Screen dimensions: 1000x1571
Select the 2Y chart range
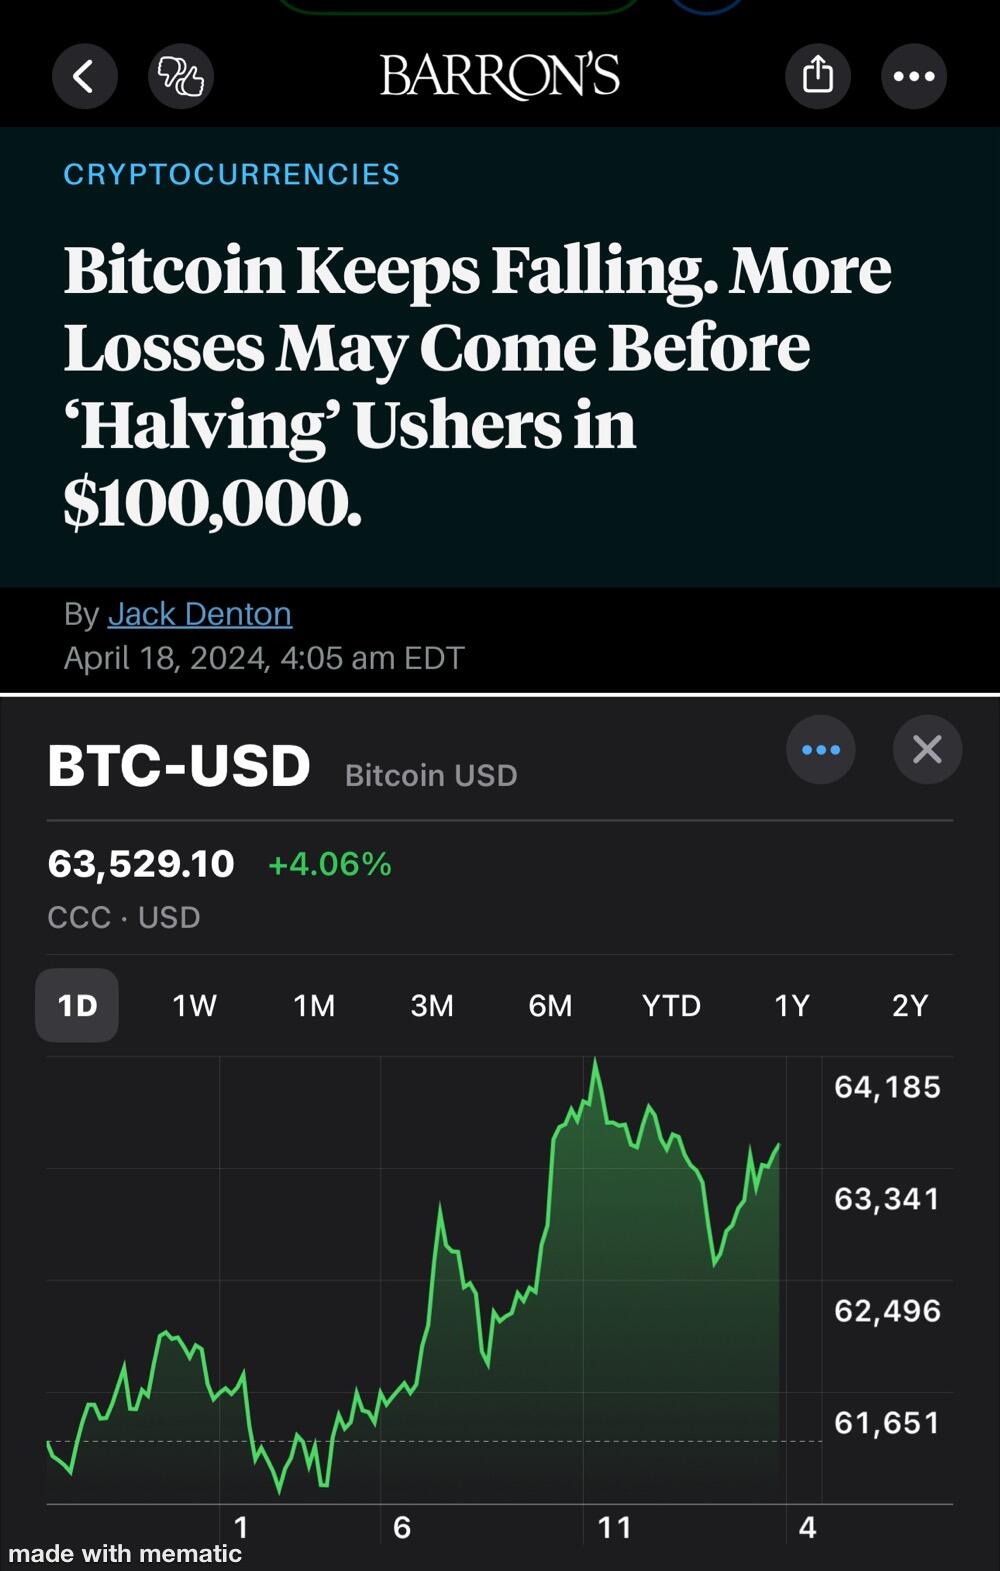click(x=910, y=1005)
